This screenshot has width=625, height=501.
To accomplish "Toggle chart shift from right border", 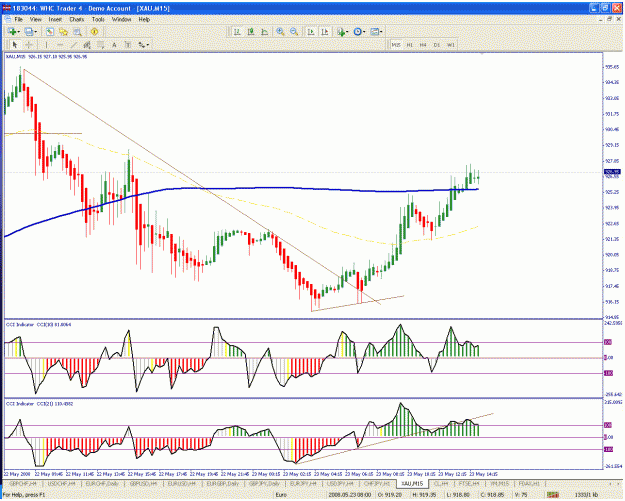I will (x=325, y=32).
